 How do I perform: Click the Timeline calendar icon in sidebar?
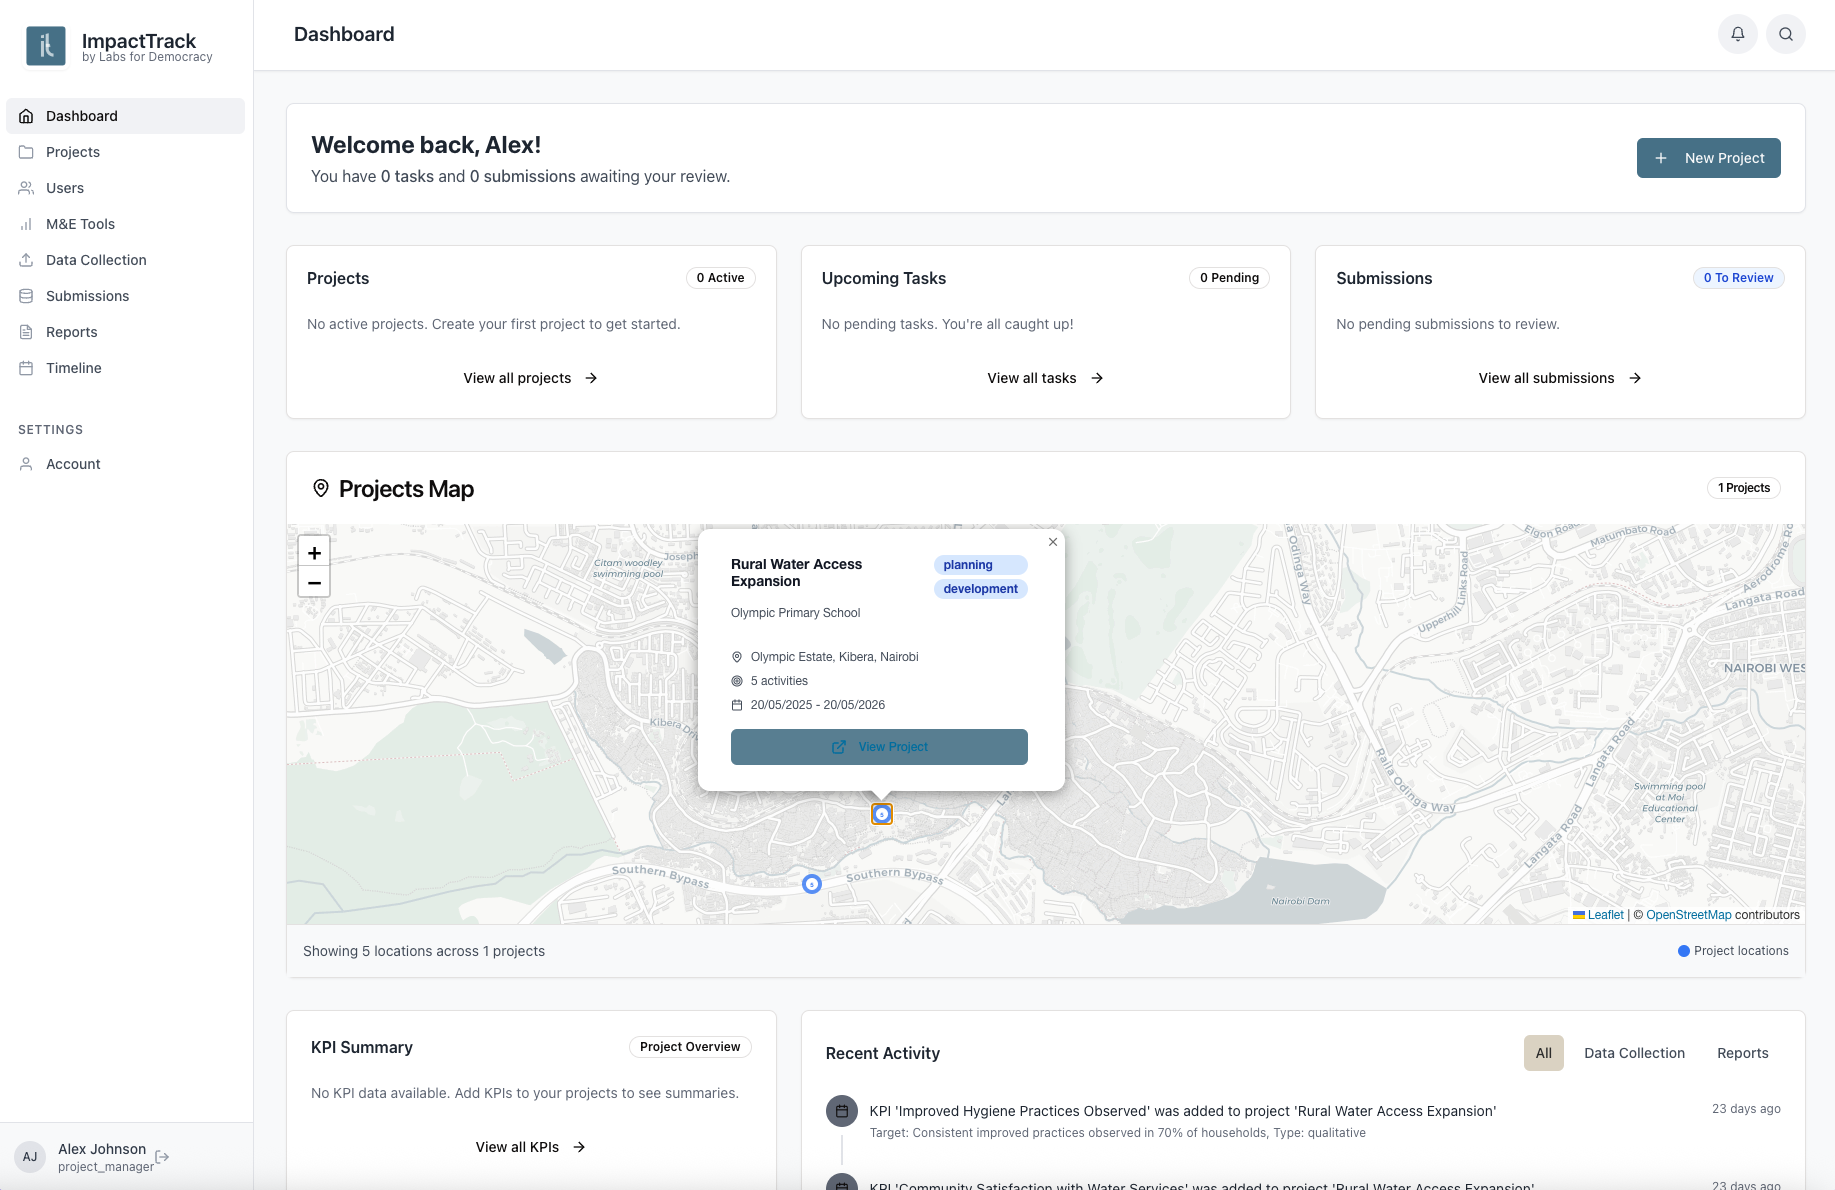(x=26, y=368)
